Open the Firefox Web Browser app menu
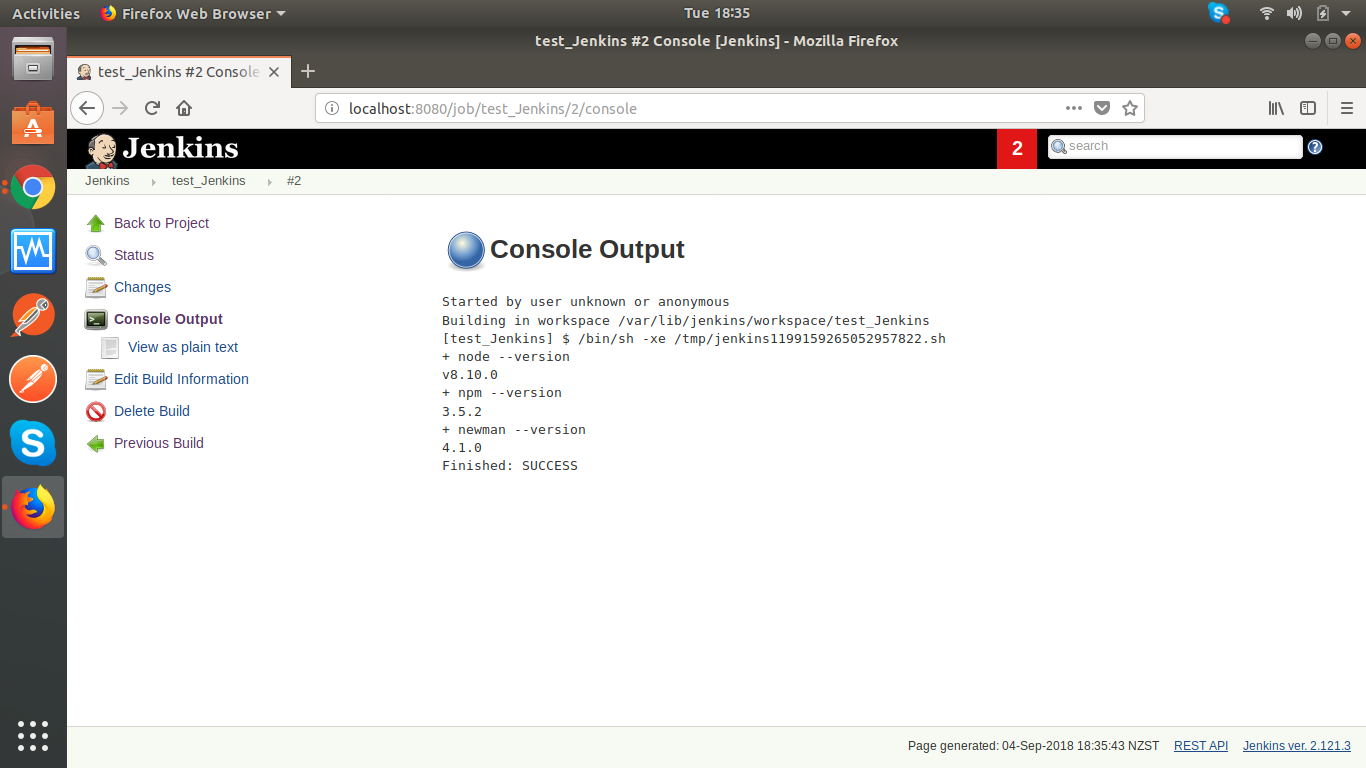Image resolution: width=1366 pixels, height=768 pixels. (193, 13)
